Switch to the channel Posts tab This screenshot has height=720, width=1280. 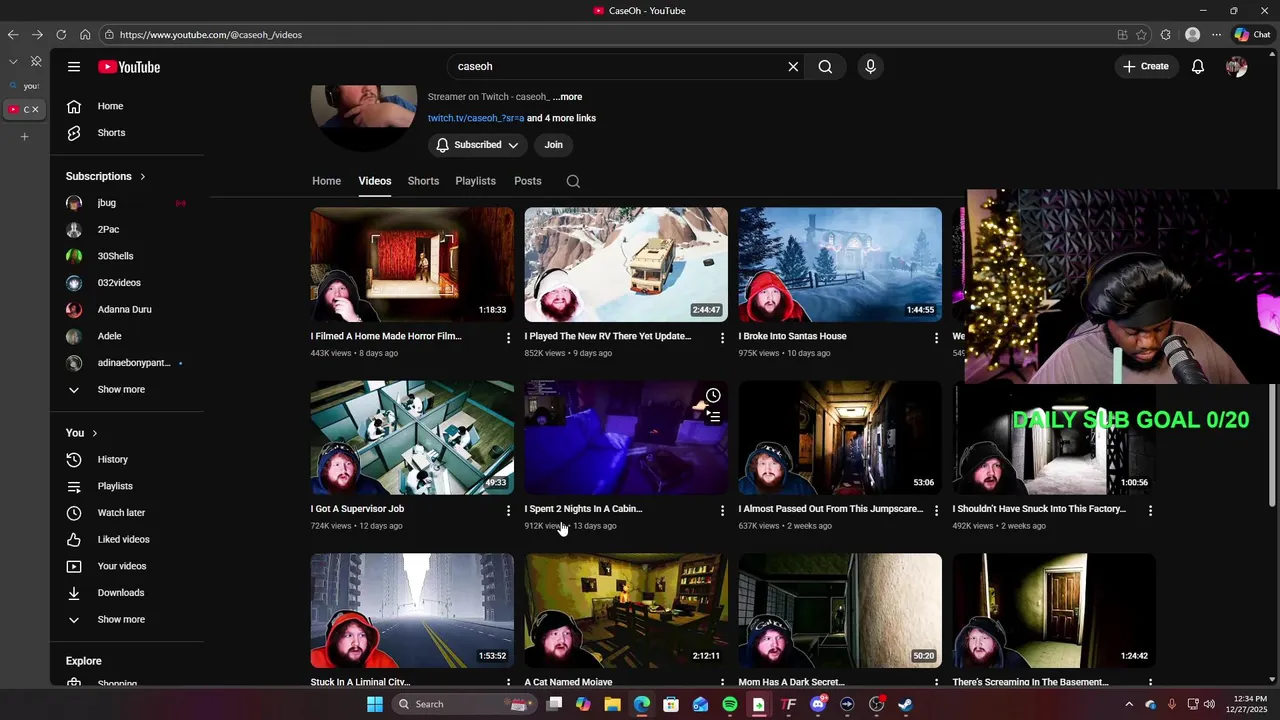click(x=528, y=181)
